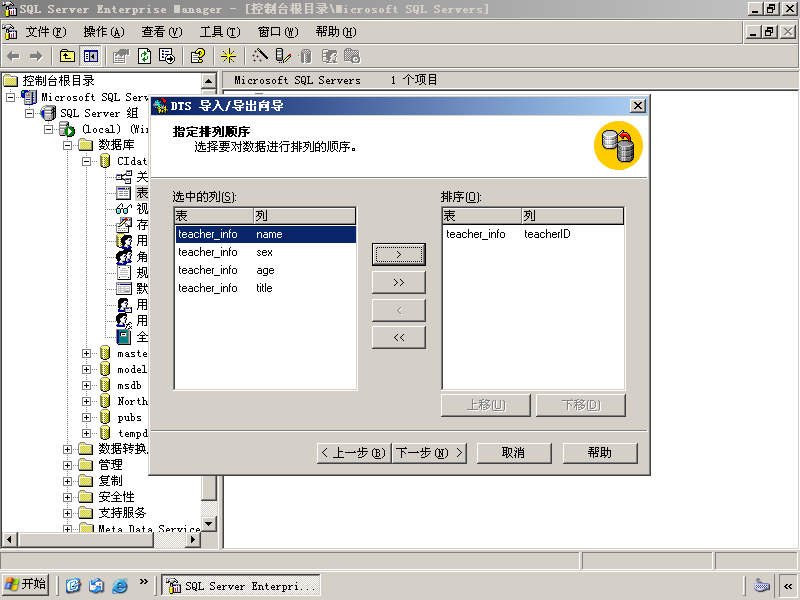The image size is (800, 600).
Task: Click the New database cylinder icon
Action: tap(306, 56)
